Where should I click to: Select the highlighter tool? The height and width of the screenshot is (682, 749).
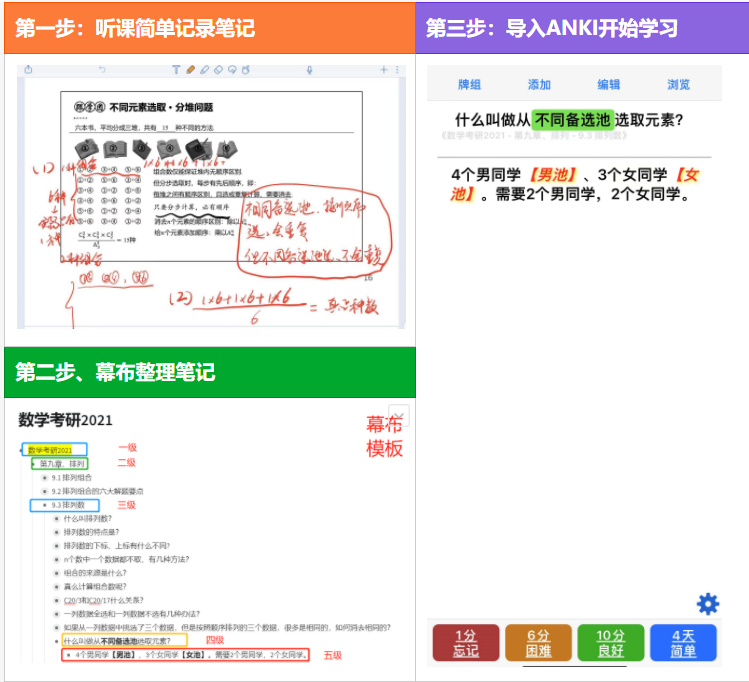point(204,70)
